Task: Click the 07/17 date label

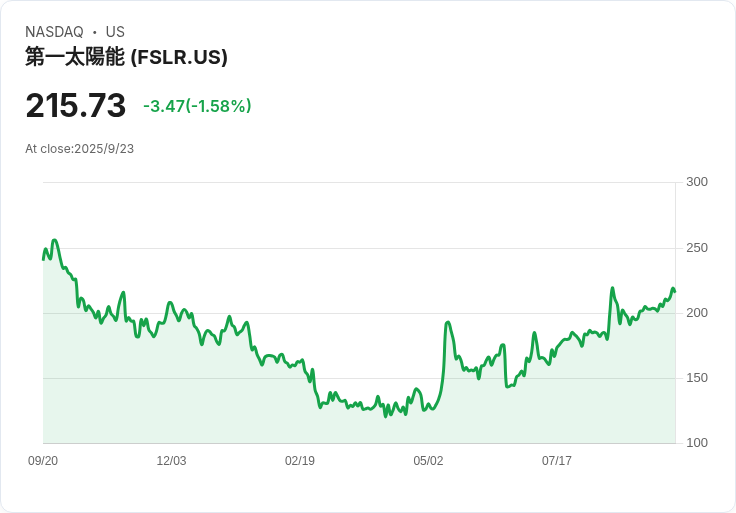Action: click(557, 461)
